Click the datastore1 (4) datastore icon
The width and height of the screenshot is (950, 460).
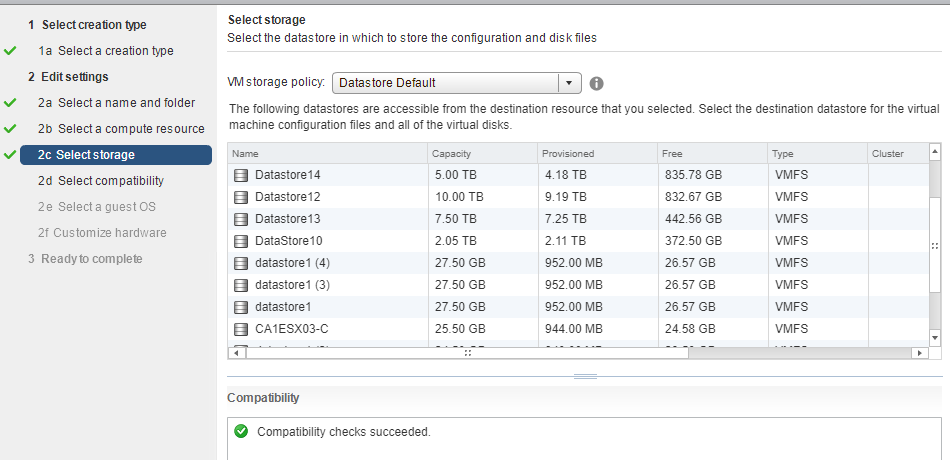pos(241,263)
